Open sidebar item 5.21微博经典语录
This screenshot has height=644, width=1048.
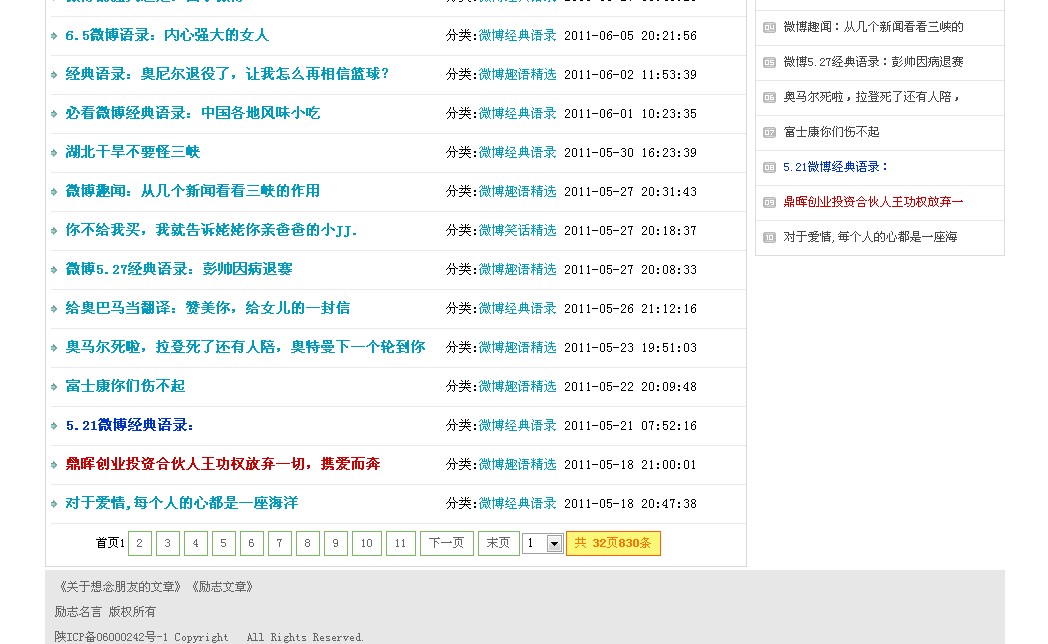[836, 166]
